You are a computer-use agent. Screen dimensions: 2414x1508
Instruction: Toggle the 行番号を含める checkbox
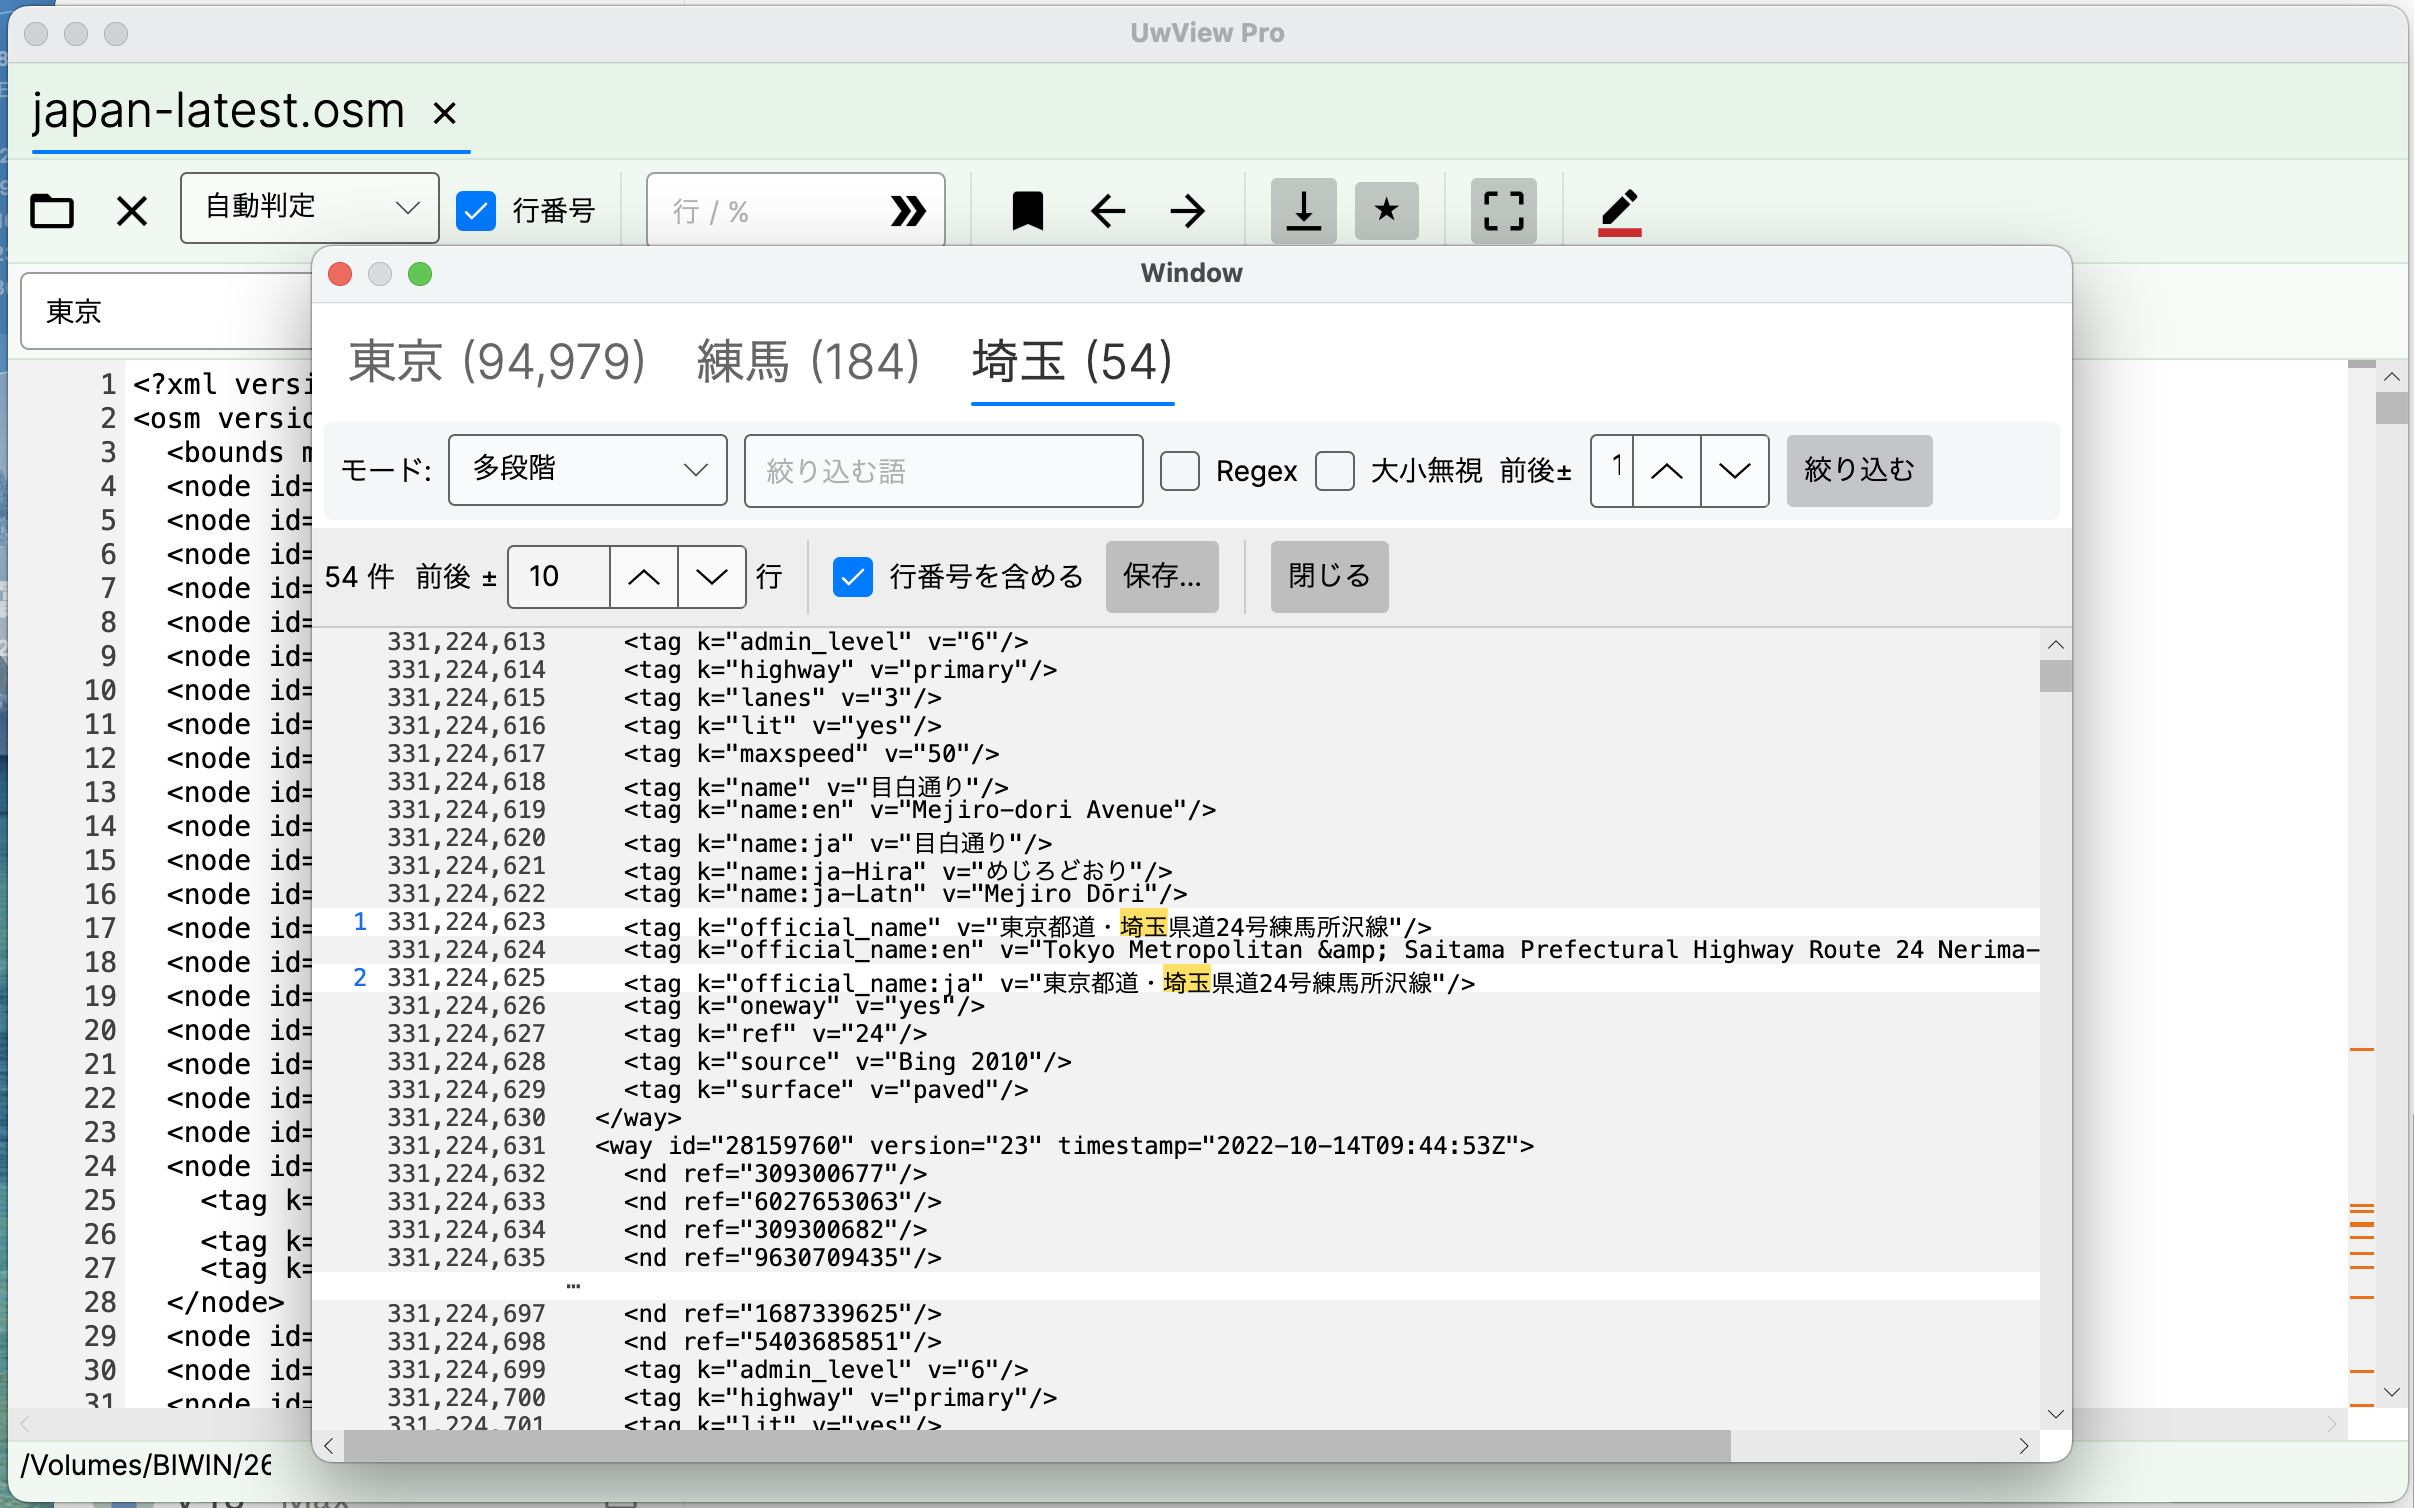[x=853, y=577]
